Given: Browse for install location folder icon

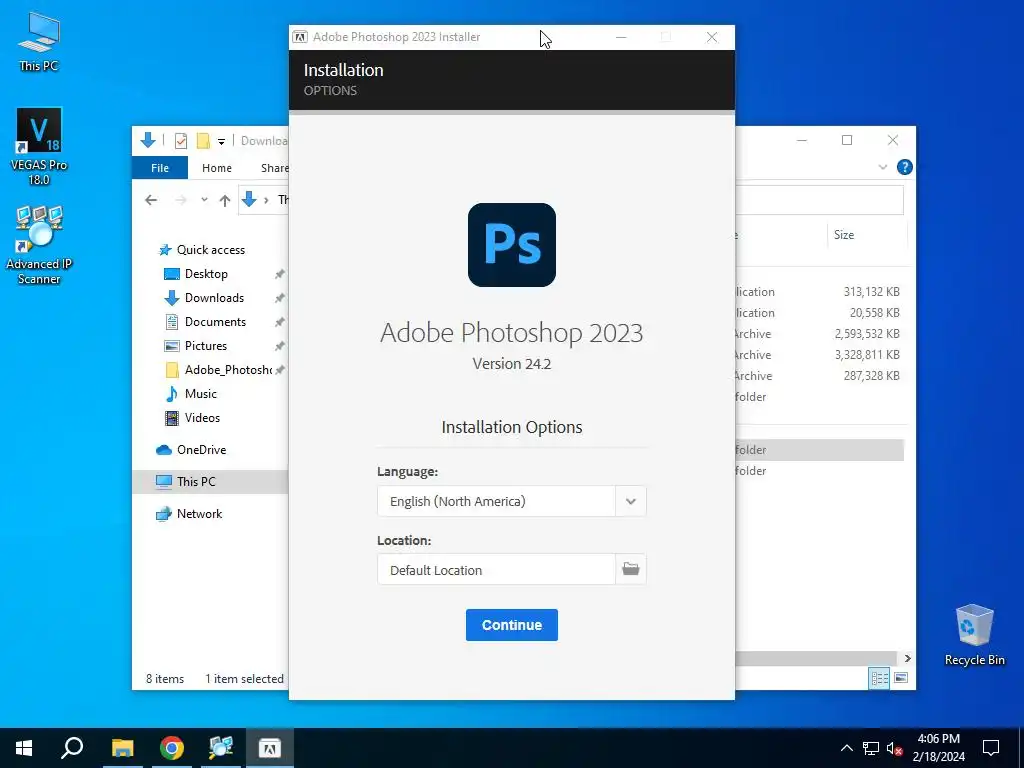Looking at the screenshot, I should (x=630, y=569).
